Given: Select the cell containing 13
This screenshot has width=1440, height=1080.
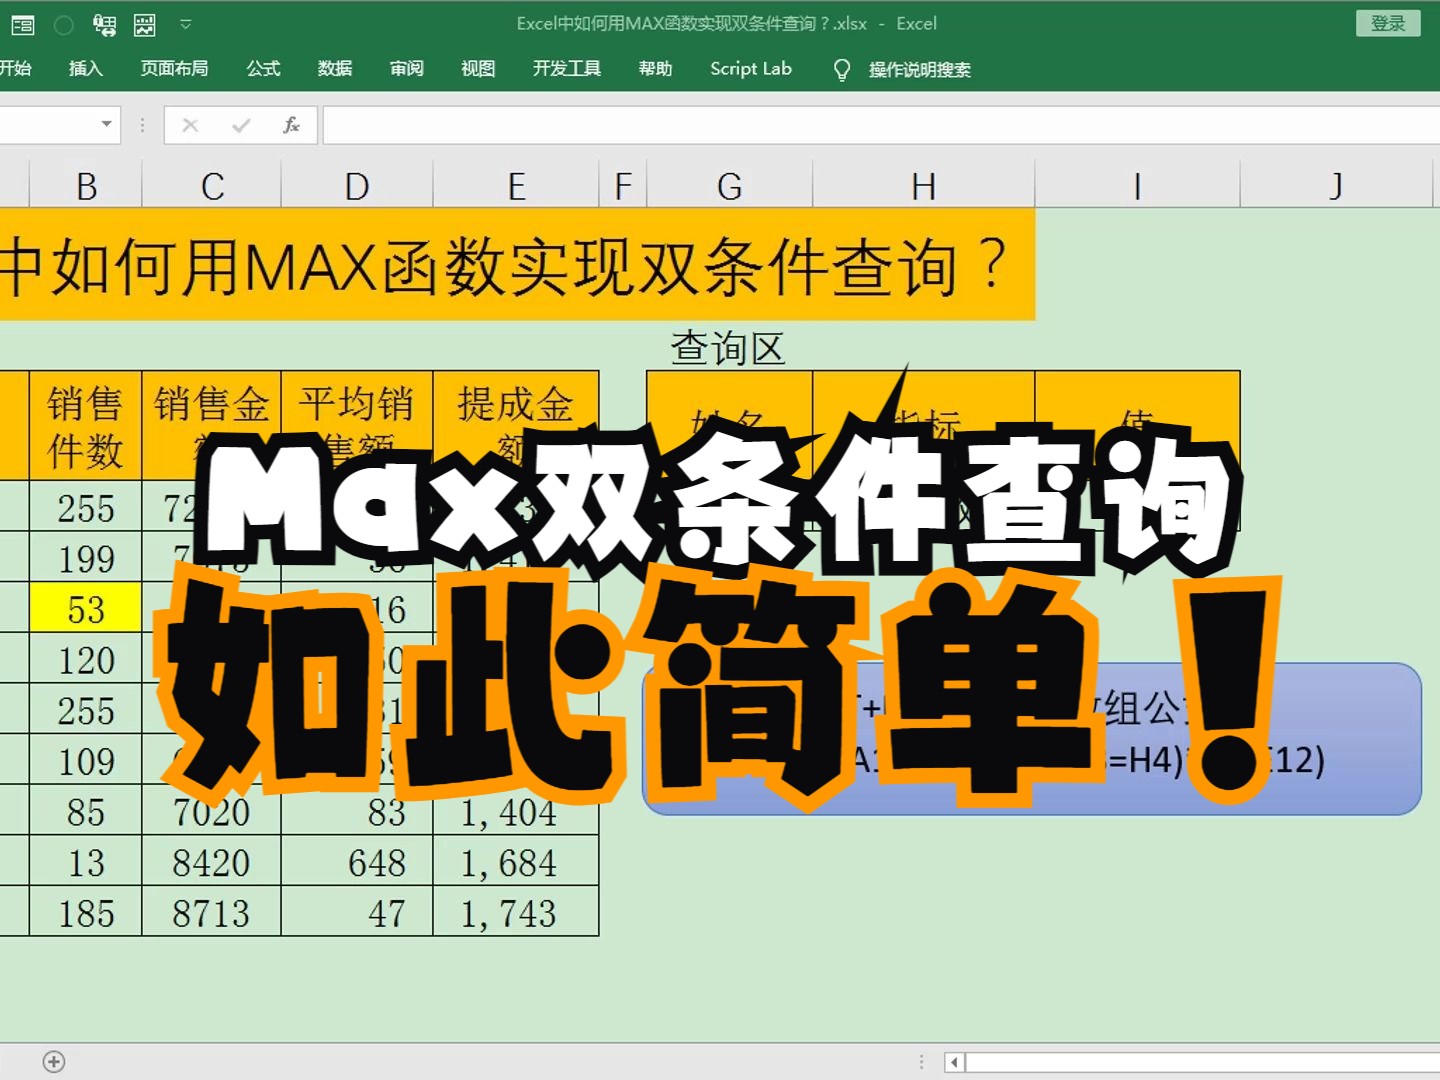Looking at the screenshot, I should [86, 862].
